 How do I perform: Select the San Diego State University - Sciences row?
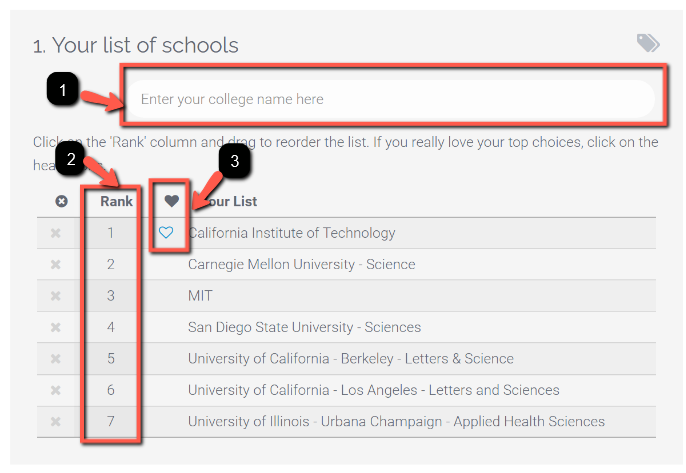pos(304,327)
